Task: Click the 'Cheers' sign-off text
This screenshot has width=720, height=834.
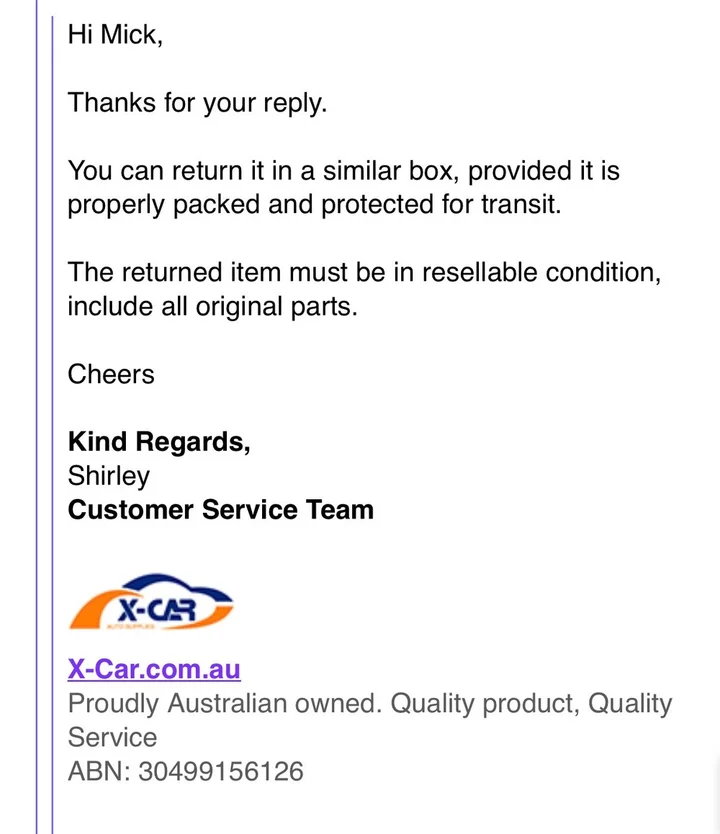Action: (x=111, y=374)
